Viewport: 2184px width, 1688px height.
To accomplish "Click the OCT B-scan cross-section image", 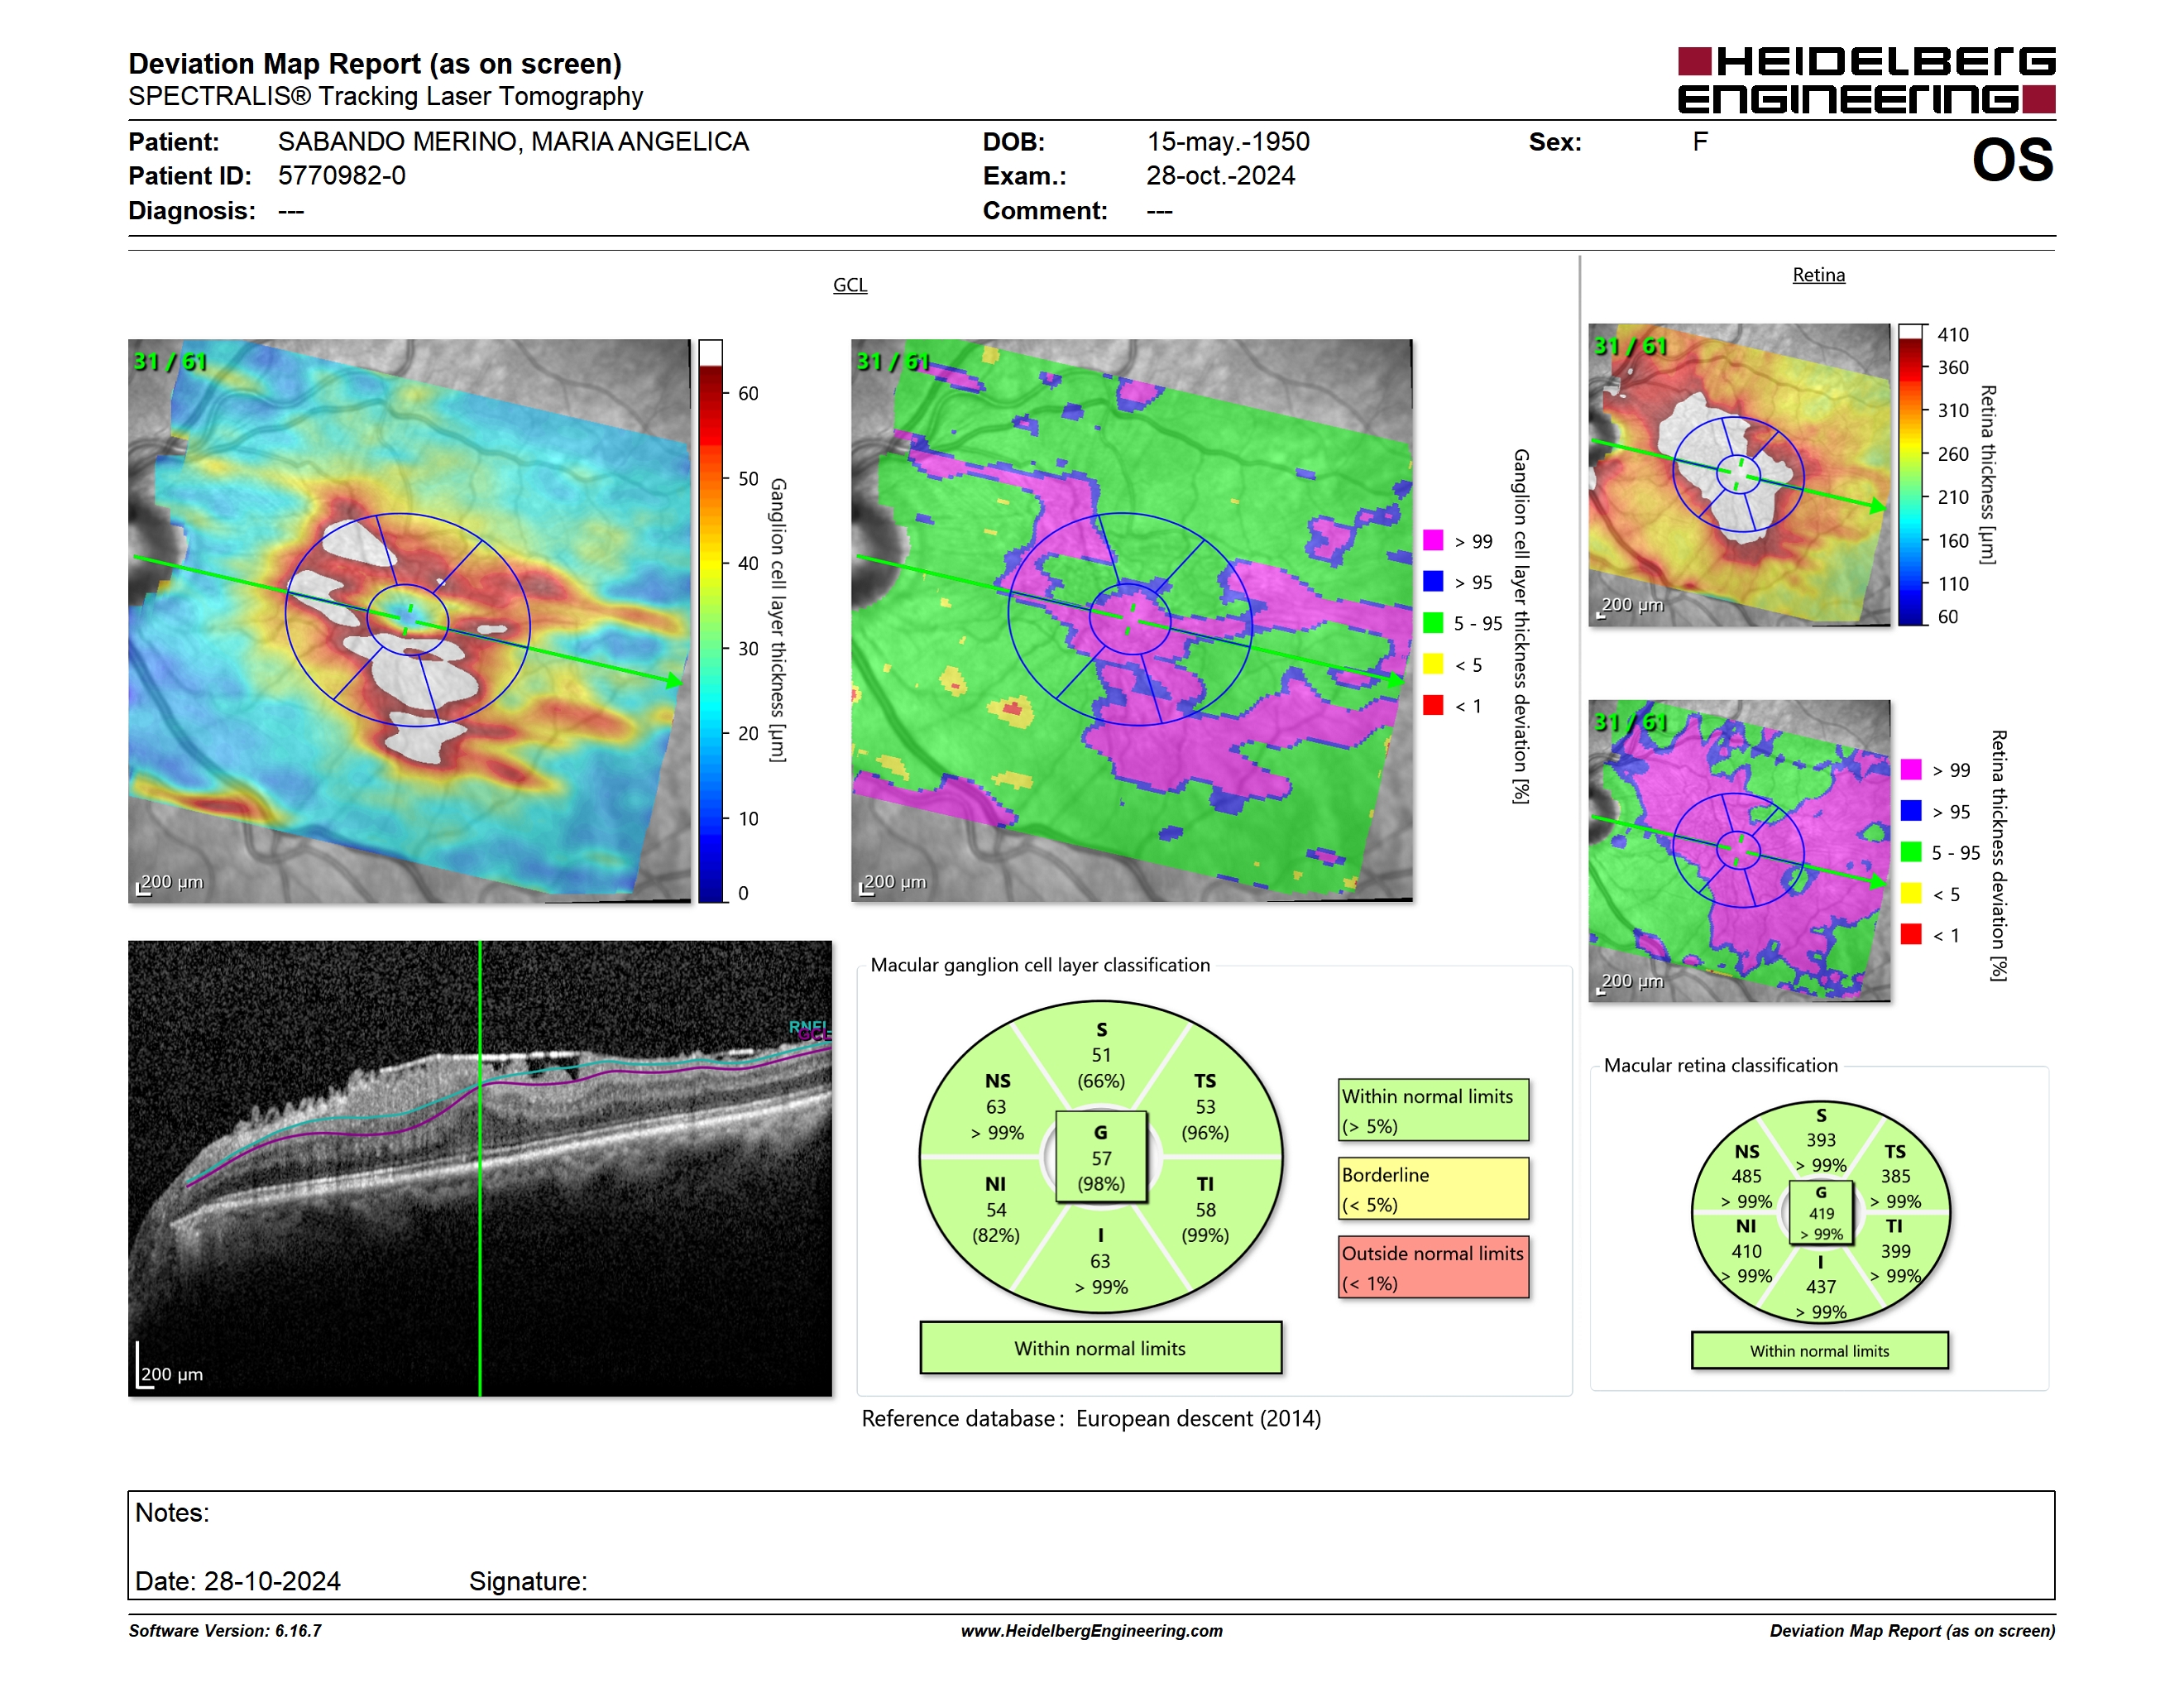I will coord(480,1168).
